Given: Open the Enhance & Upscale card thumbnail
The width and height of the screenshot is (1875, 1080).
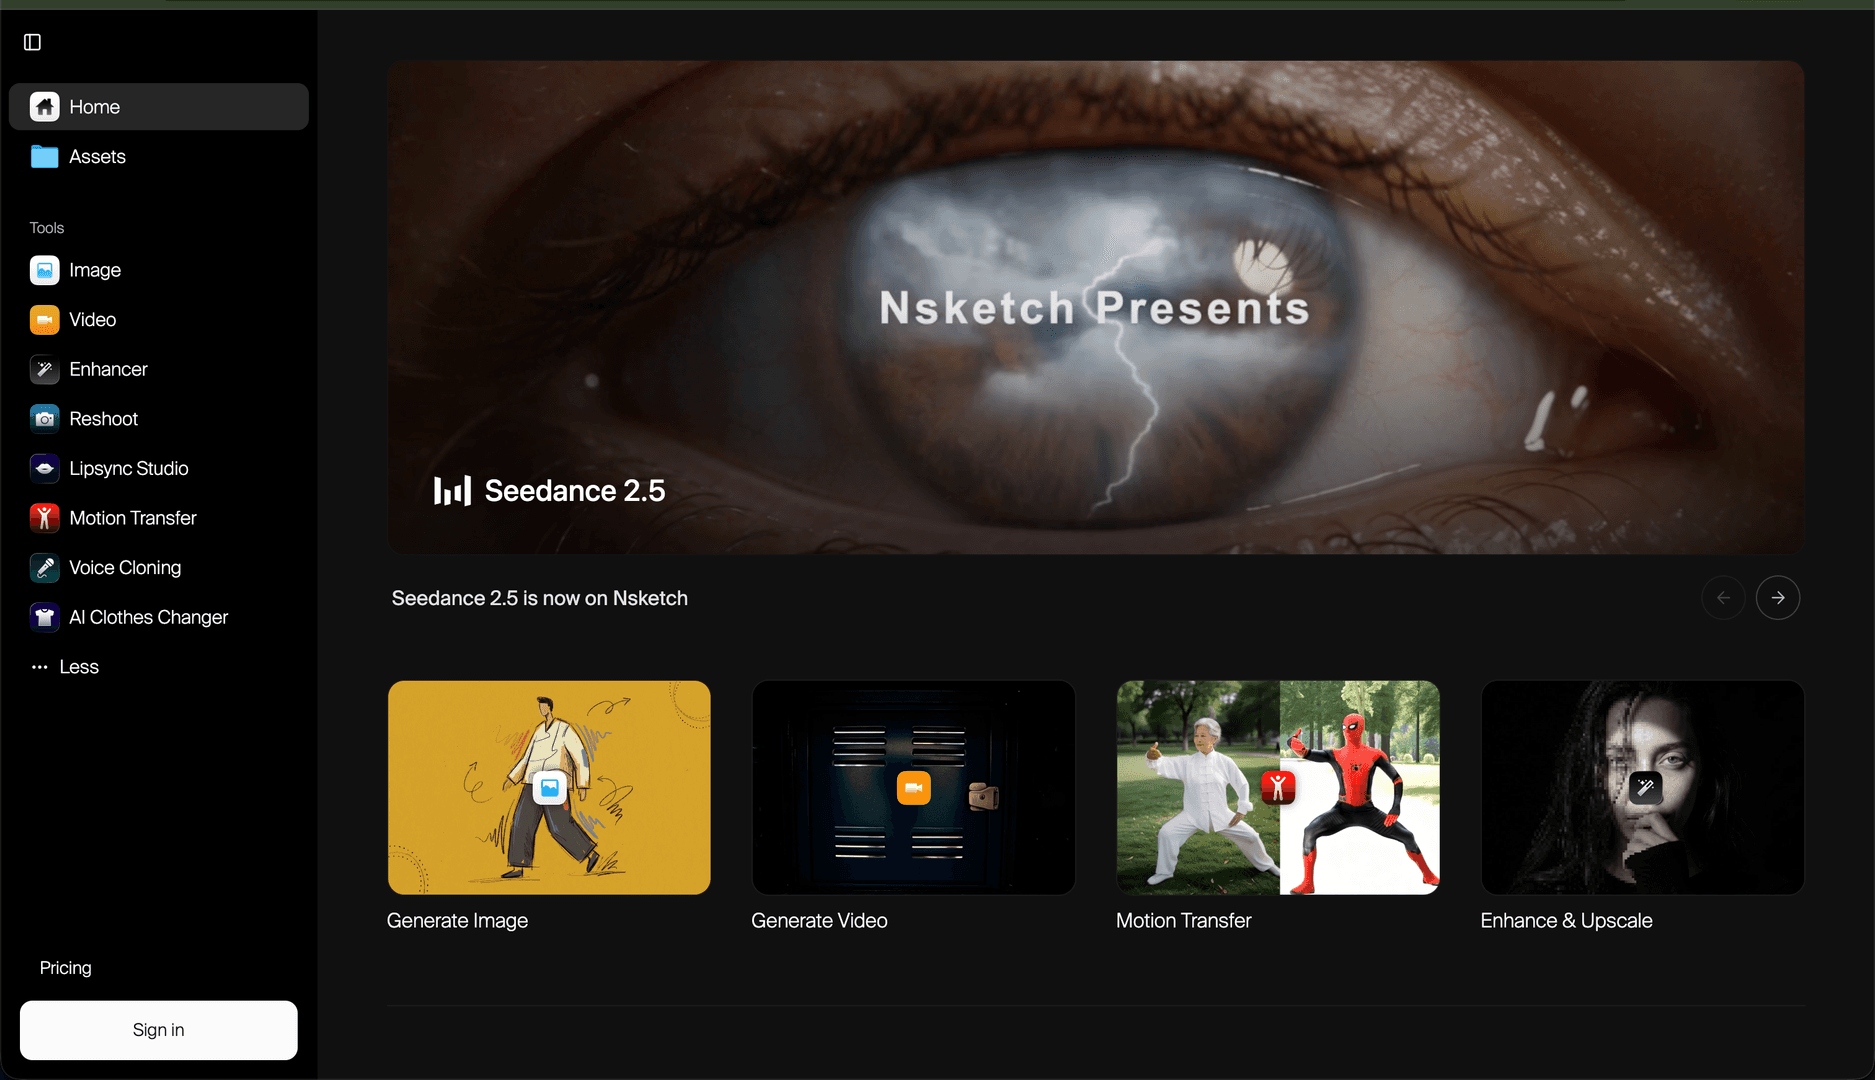Looking at the screenshot, I should coord(1643,788).
